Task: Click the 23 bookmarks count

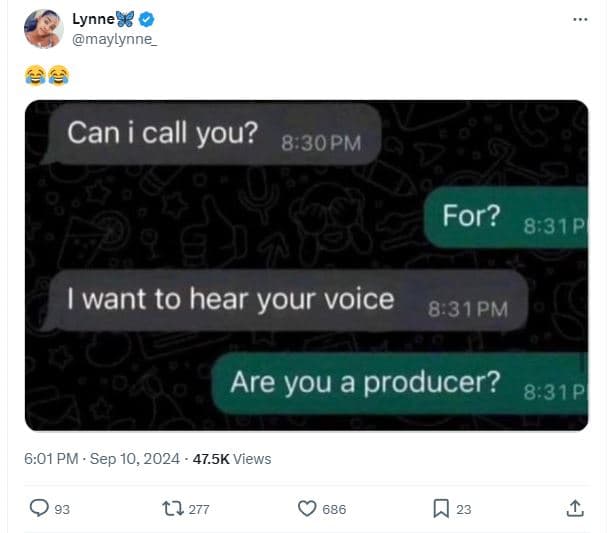Action: click(x=463, y=509)
